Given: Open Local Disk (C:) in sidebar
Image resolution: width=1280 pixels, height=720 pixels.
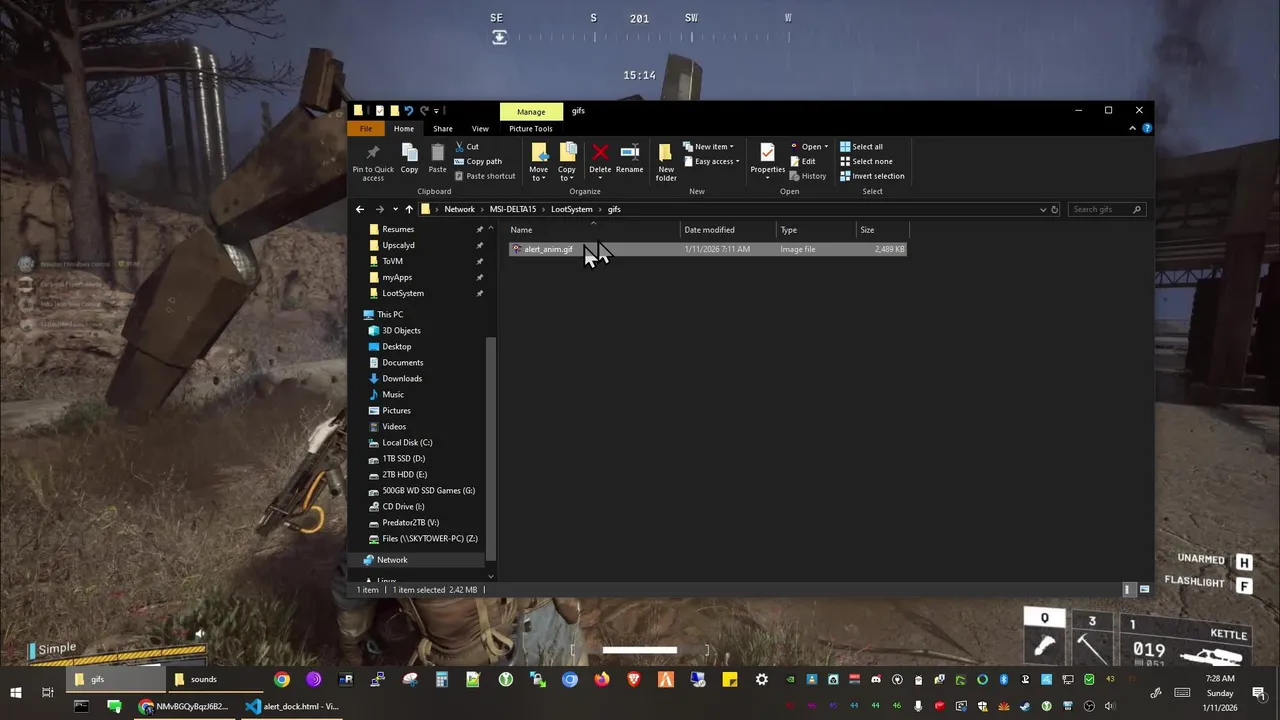Looking at the screenshot, I should [x=407, y=442].
